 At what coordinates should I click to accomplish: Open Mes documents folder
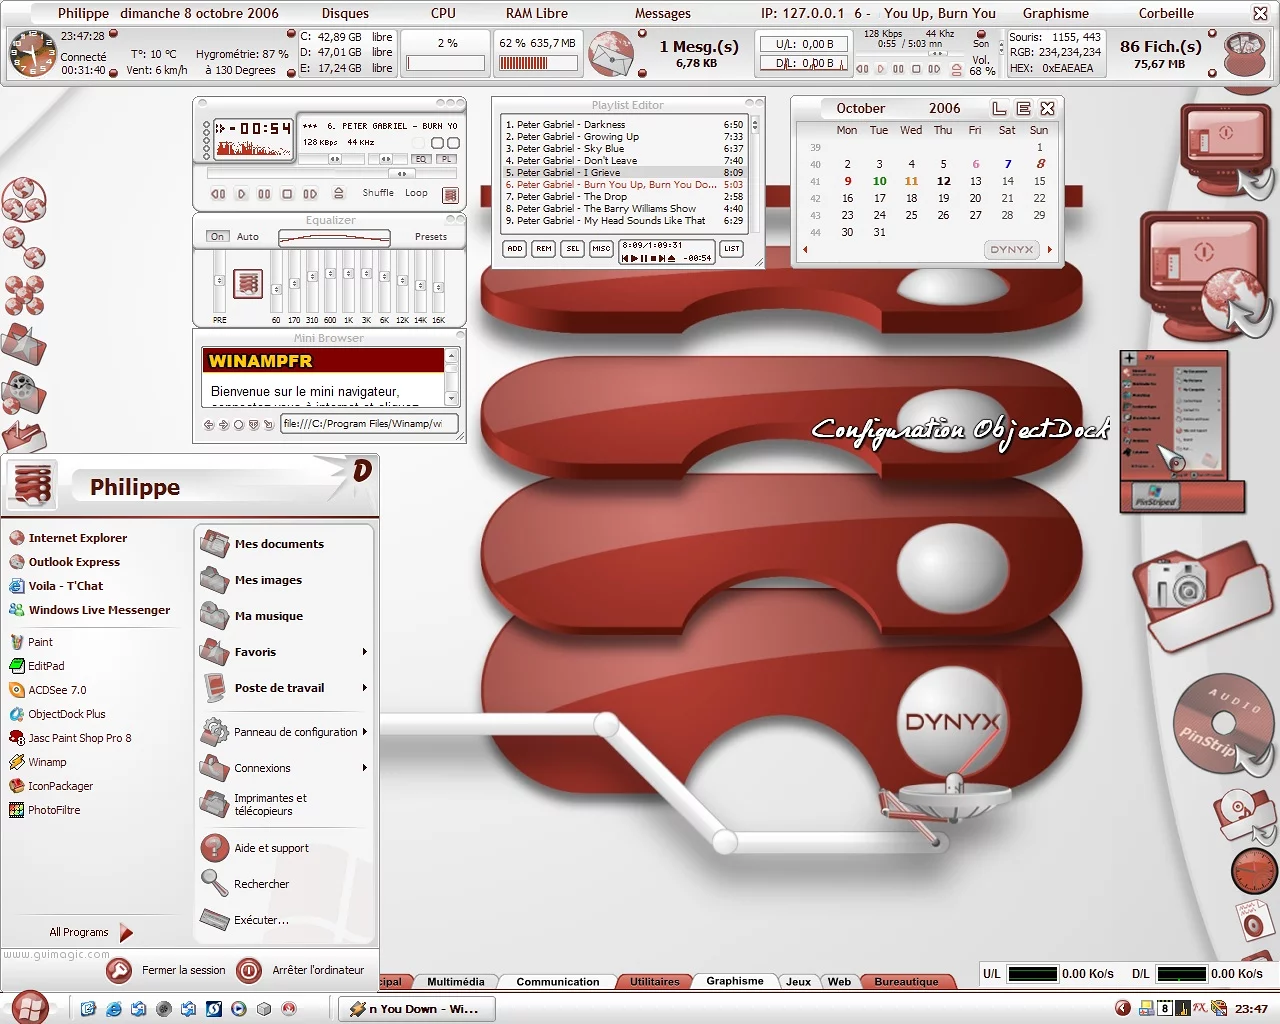pyautogui.click(x=279, y=544)
